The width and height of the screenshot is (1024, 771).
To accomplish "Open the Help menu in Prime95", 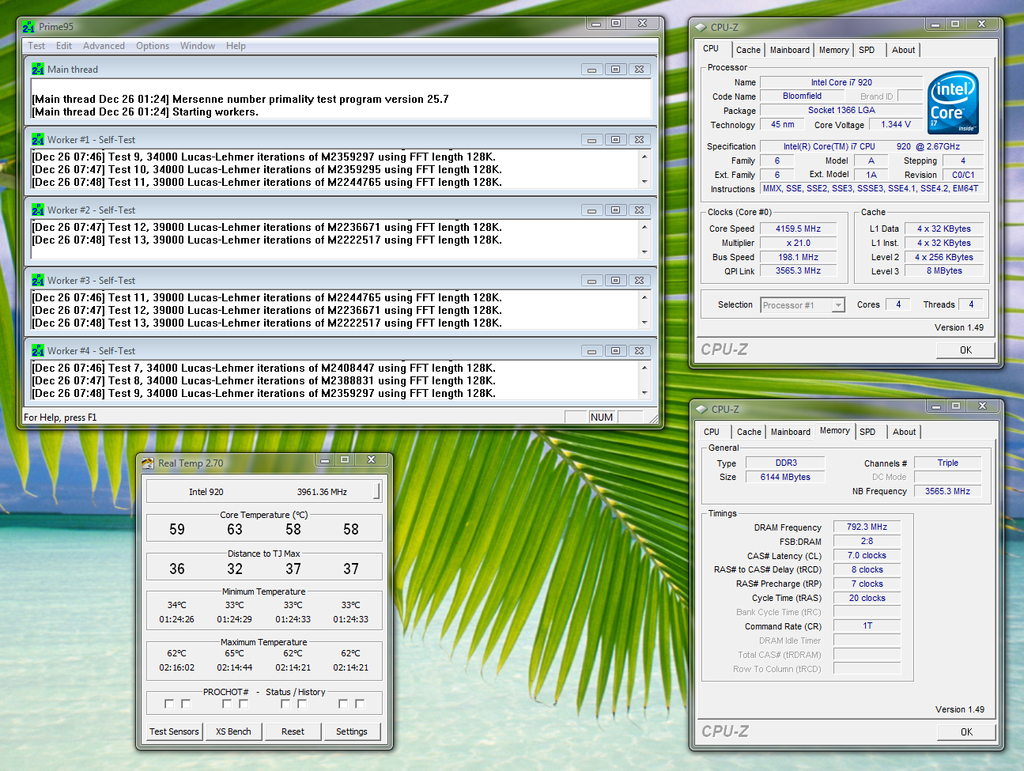I will 236,46.
